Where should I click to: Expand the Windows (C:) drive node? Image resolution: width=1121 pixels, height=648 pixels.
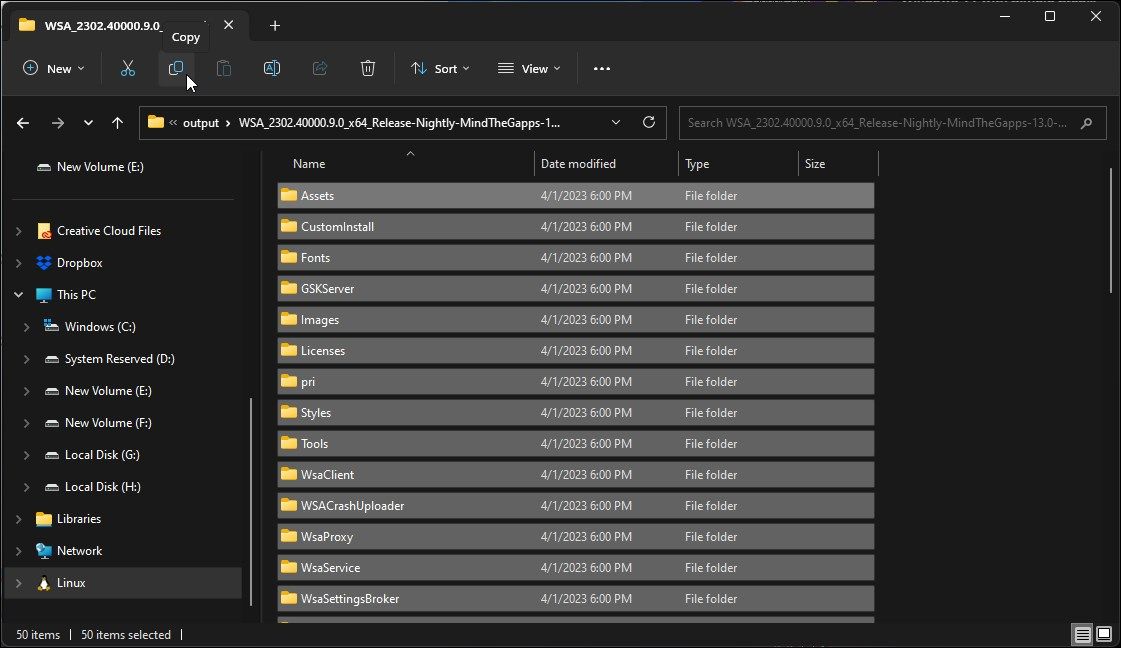pos(26,327)
